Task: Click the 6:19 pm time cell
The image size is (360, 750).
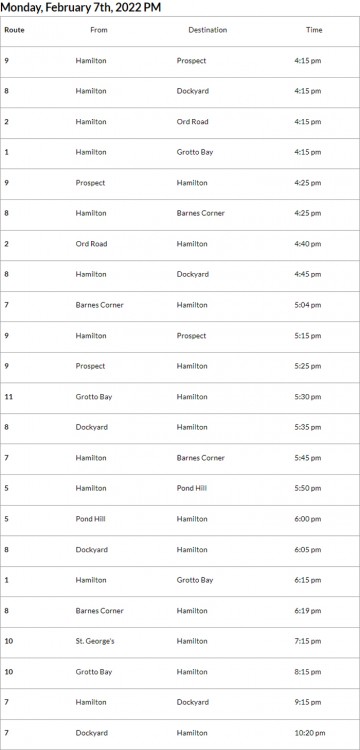Action: coord(308,611)
